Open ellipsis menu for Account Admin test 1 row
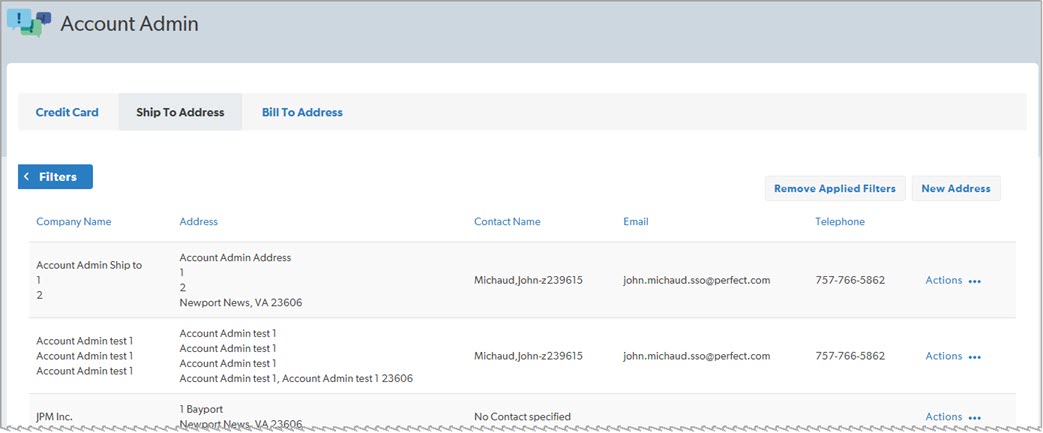1043x433 pixels. 974,357
